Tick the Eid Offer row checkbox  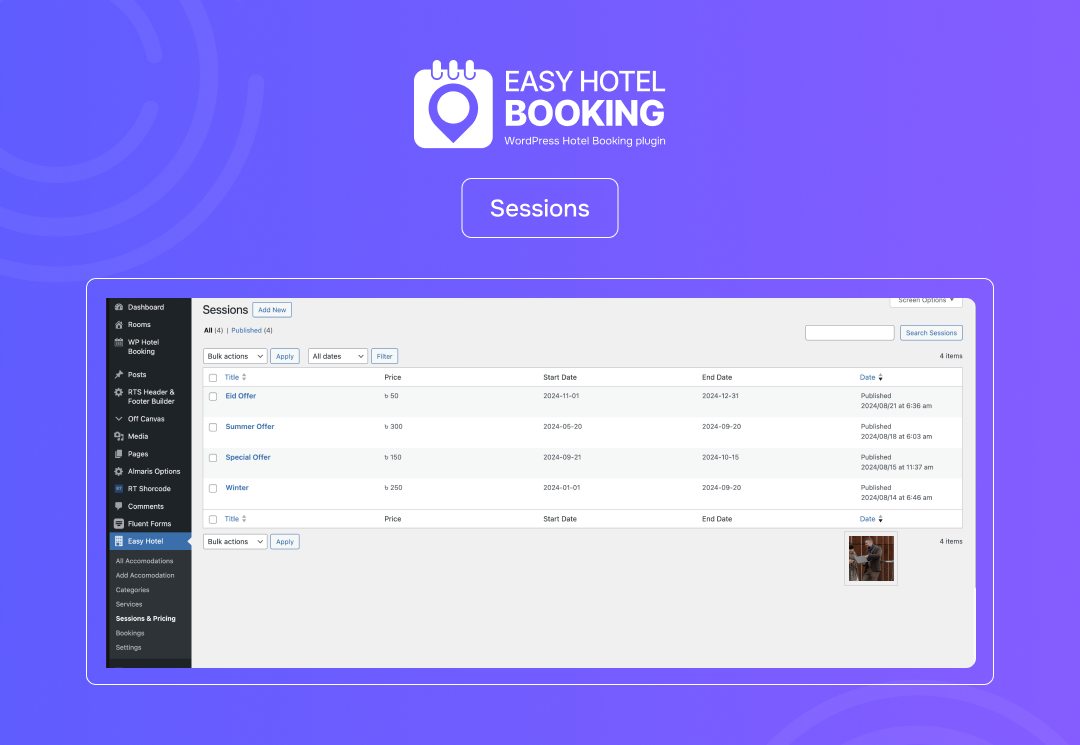213,397
